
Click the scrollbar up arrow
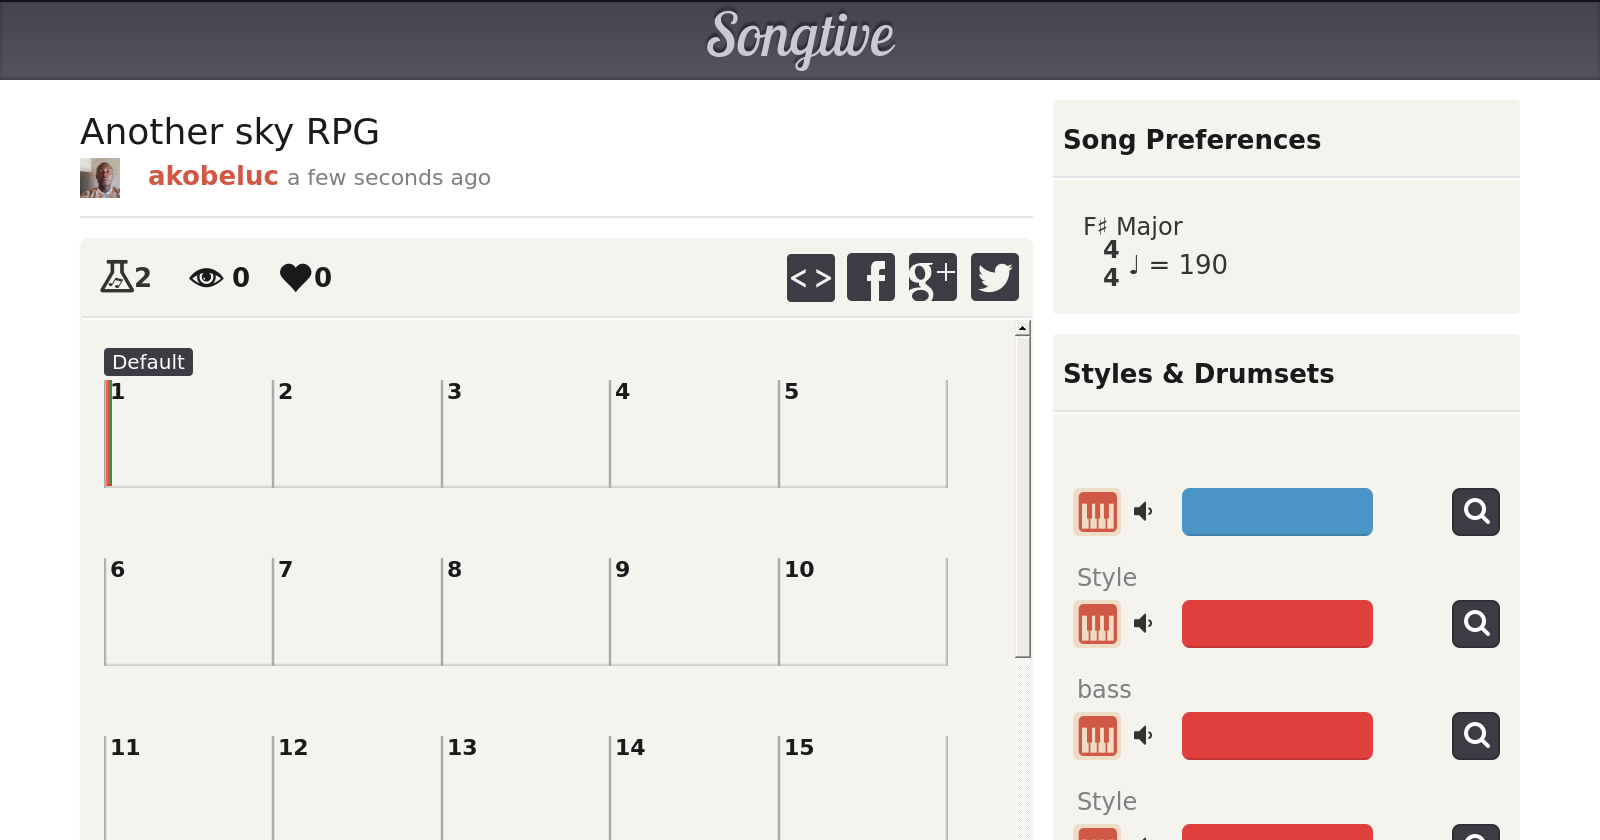click(x=1022, y=328)
